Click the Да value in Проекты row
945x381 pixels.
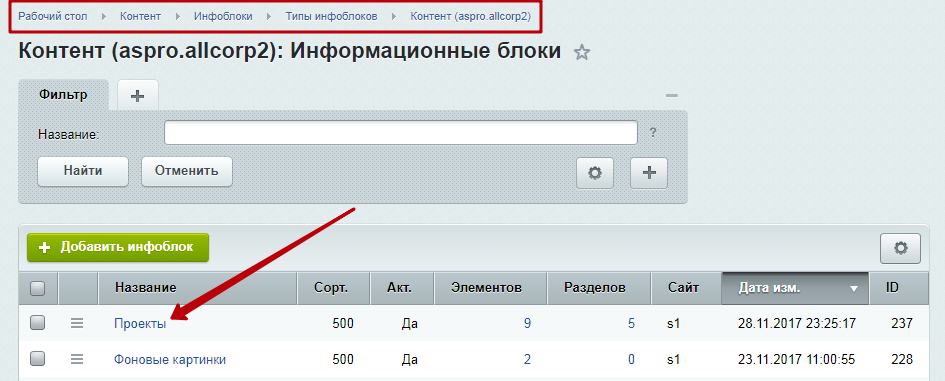[x=409, y=324]
